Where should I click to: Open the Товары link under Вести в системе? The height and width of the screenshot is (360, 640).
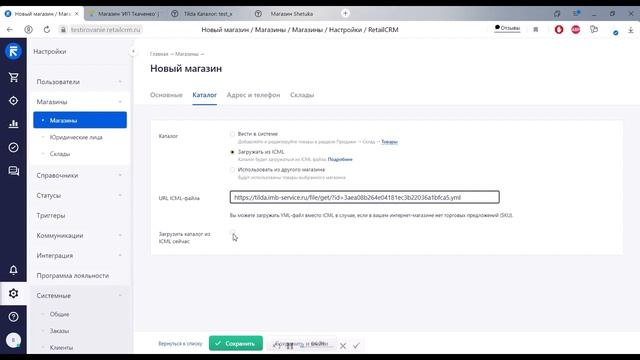(389, 142)
